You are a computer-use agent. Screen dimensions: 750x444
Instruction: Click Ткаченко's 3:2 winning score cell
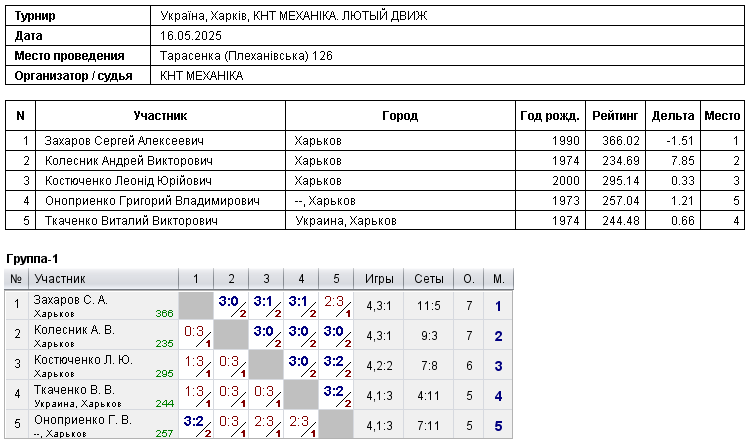pos(336,395)
